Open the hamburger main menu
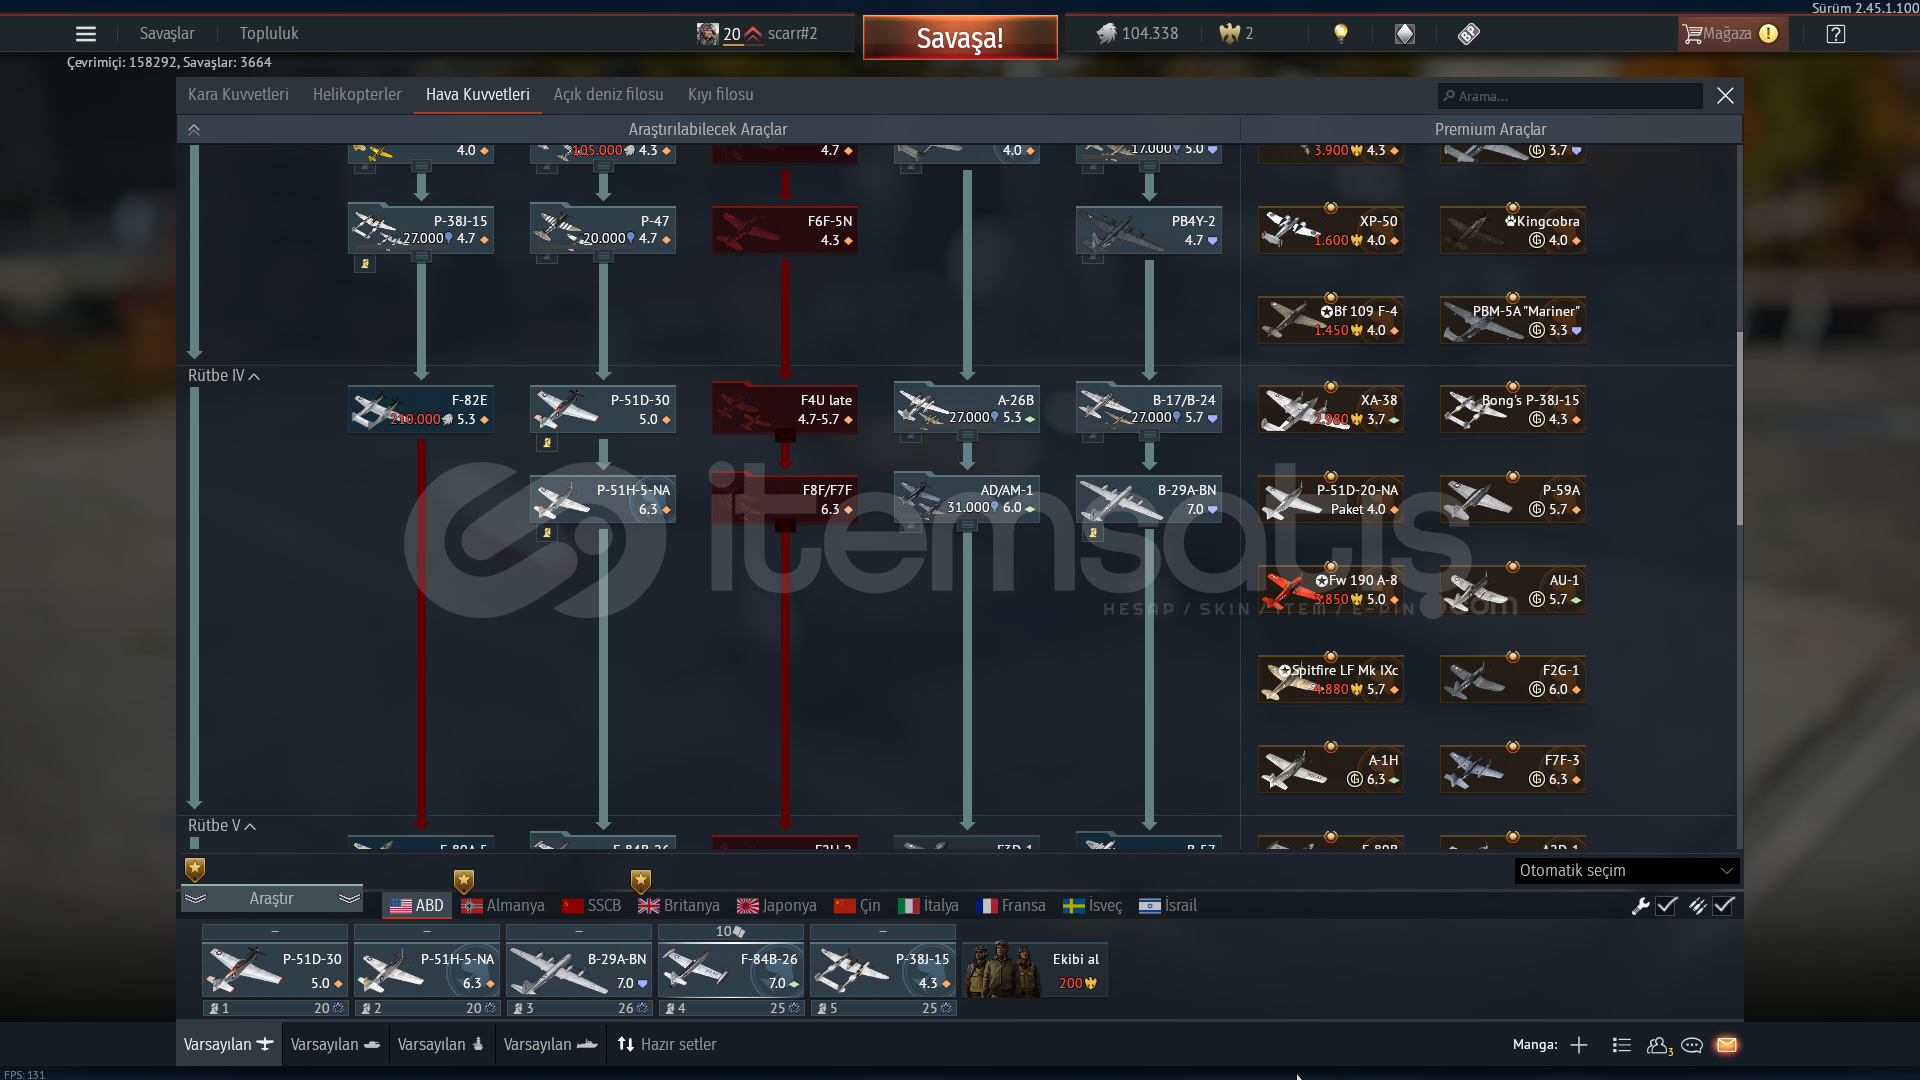The width and height of the screenshot is (1920, 1080). point(86,34)
